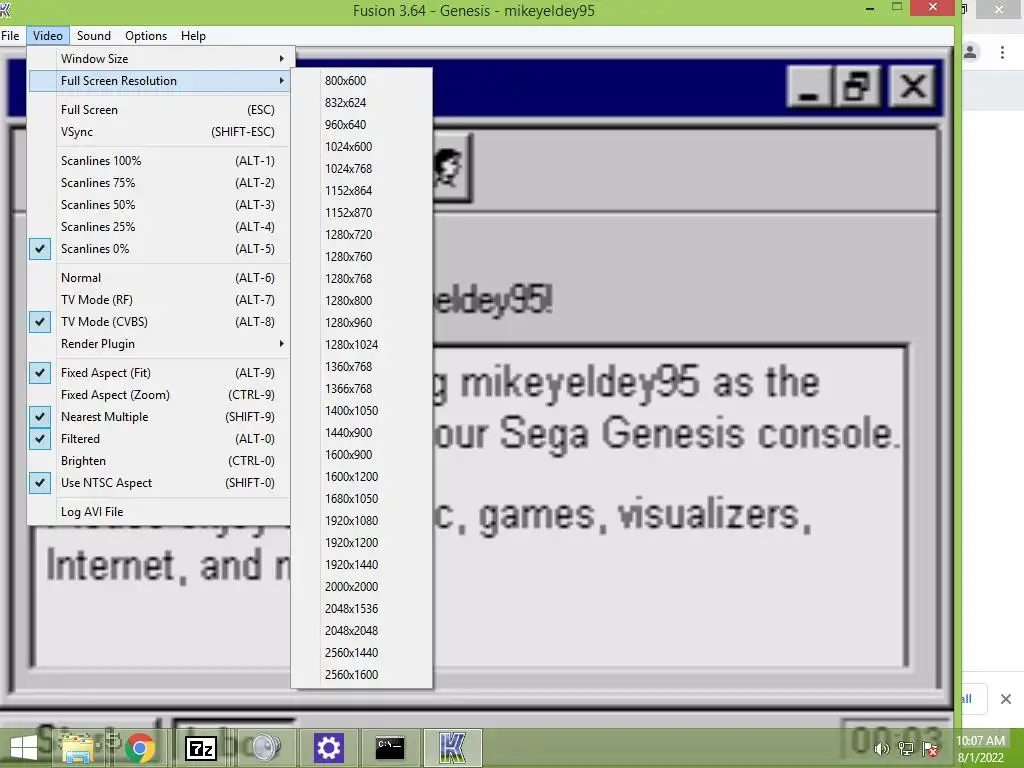
Task: Click the face icon in emulated toolbar
Action: click(x=449, y=167)
